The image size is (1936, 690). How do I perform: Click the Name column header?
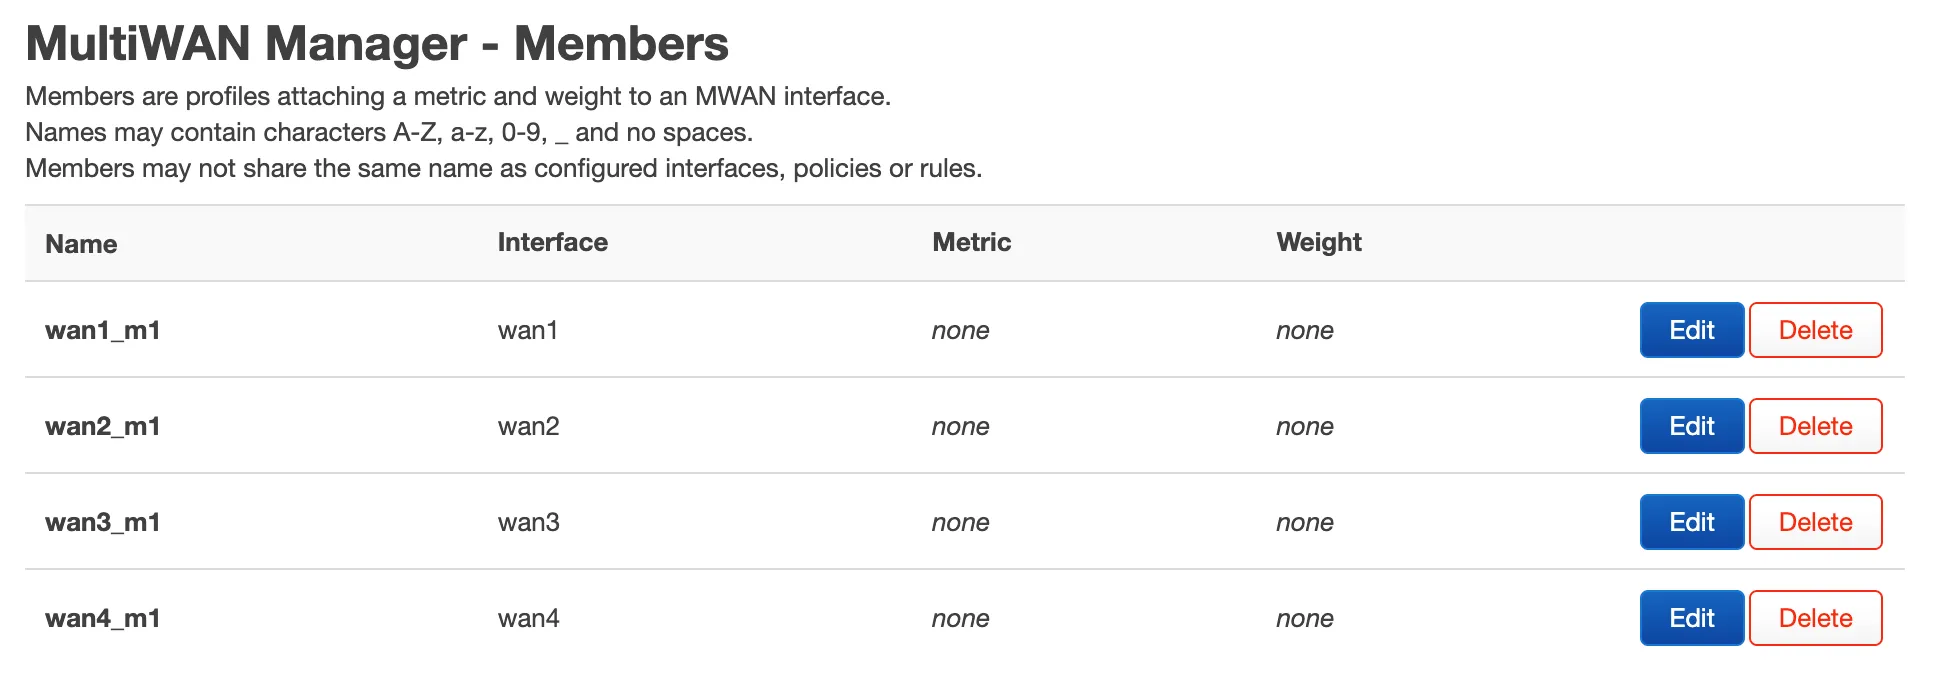pyautogui.click(x=81, y=244)
